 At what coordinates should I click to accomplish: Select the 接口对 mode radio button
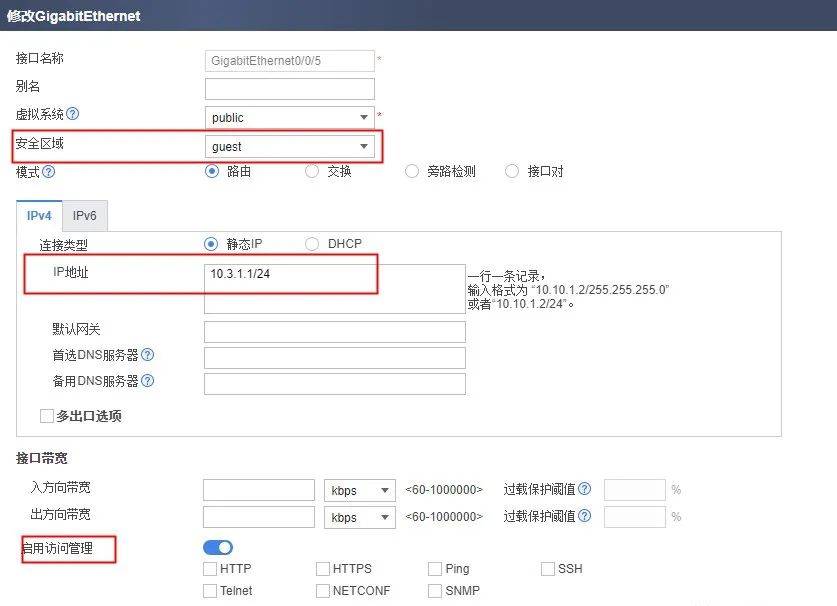(x=511, y=171)
